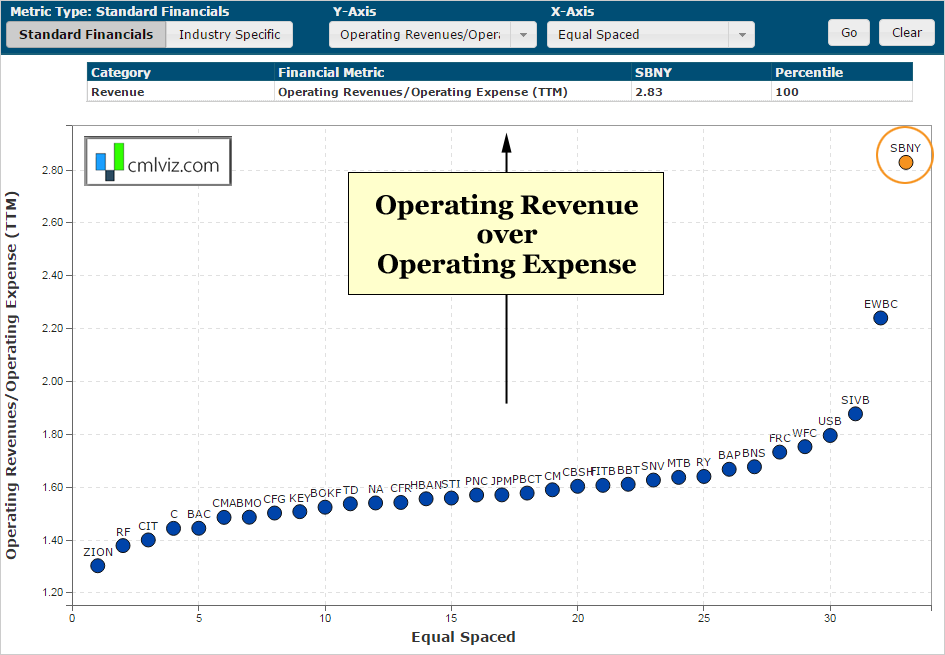Select the C data point

[173, 528]
